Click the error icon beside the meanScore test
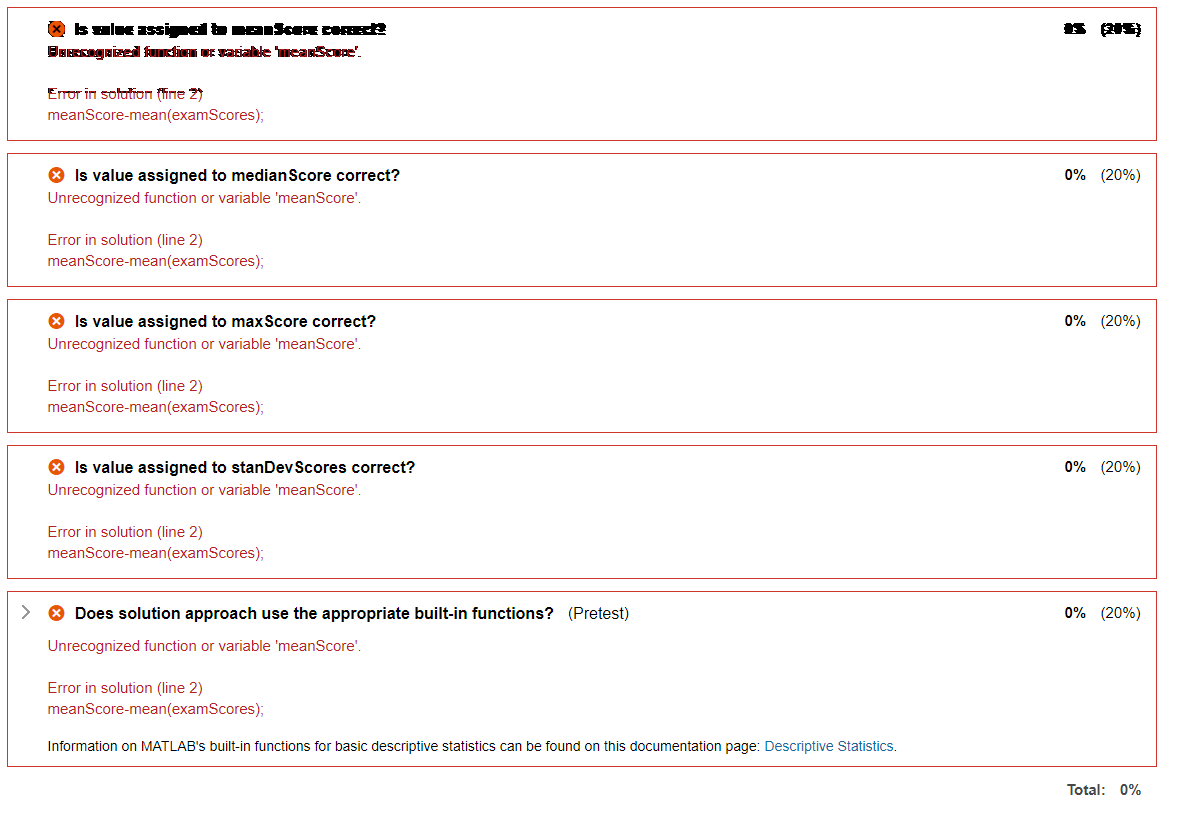1203x818 pixels. [57, 29]
